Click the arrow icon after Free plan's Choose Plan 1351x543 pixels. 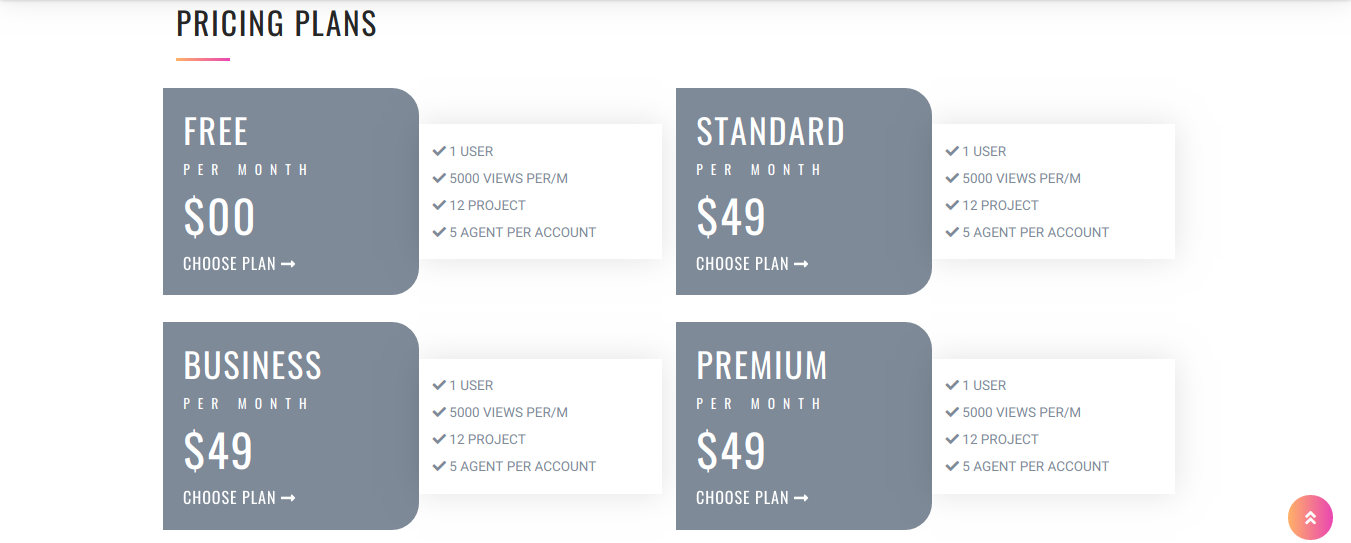point(288,264)
